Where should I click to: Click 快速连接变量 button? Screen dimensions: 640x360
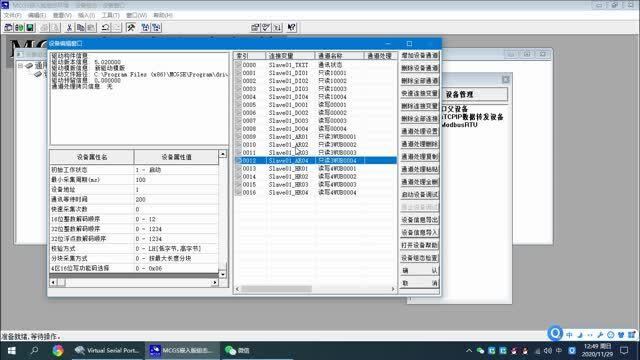click(x=420, y=93)
